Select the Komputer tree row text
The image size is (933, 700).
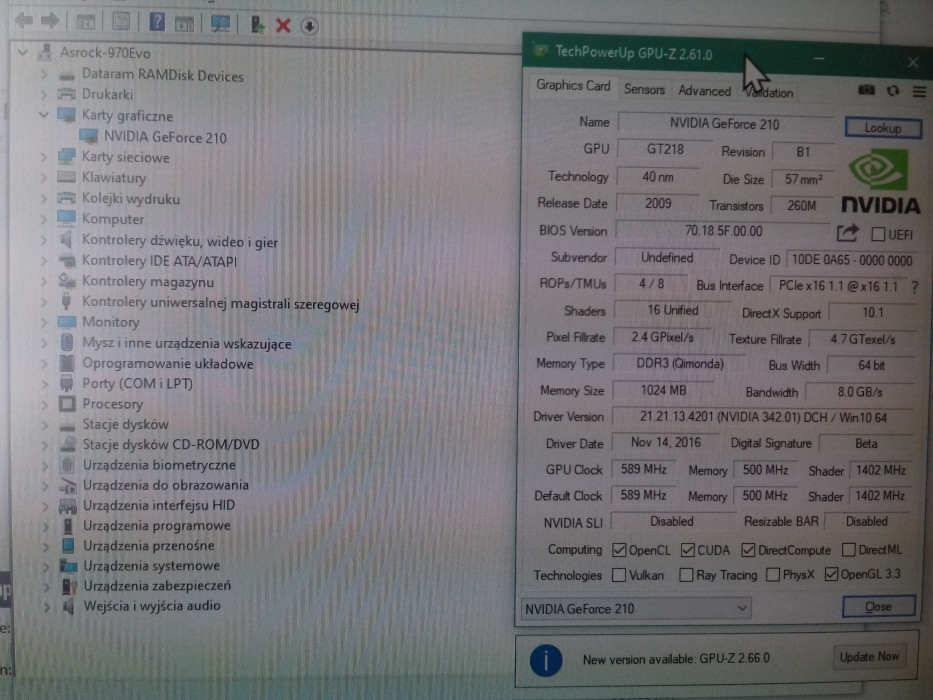[x=113, y=218]
